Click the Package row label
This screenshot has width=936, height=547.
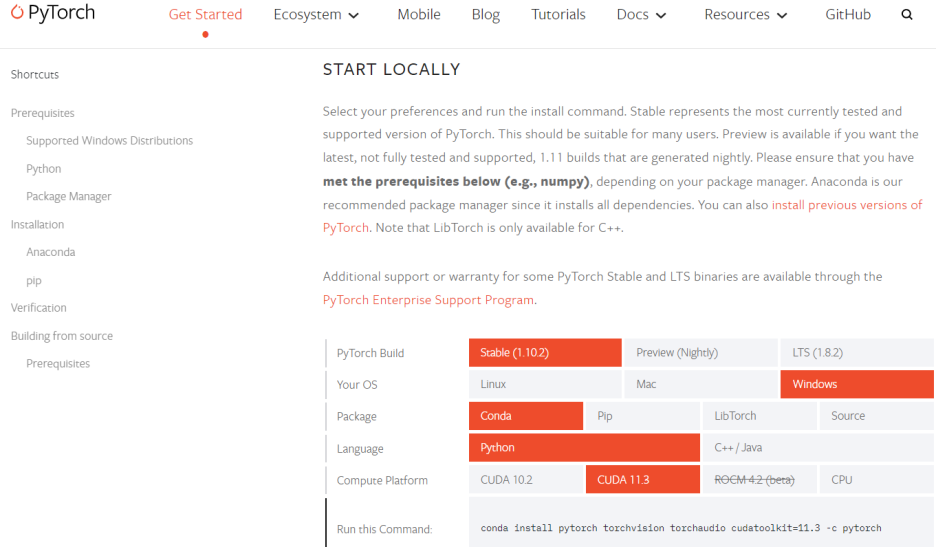coord(356,416)
